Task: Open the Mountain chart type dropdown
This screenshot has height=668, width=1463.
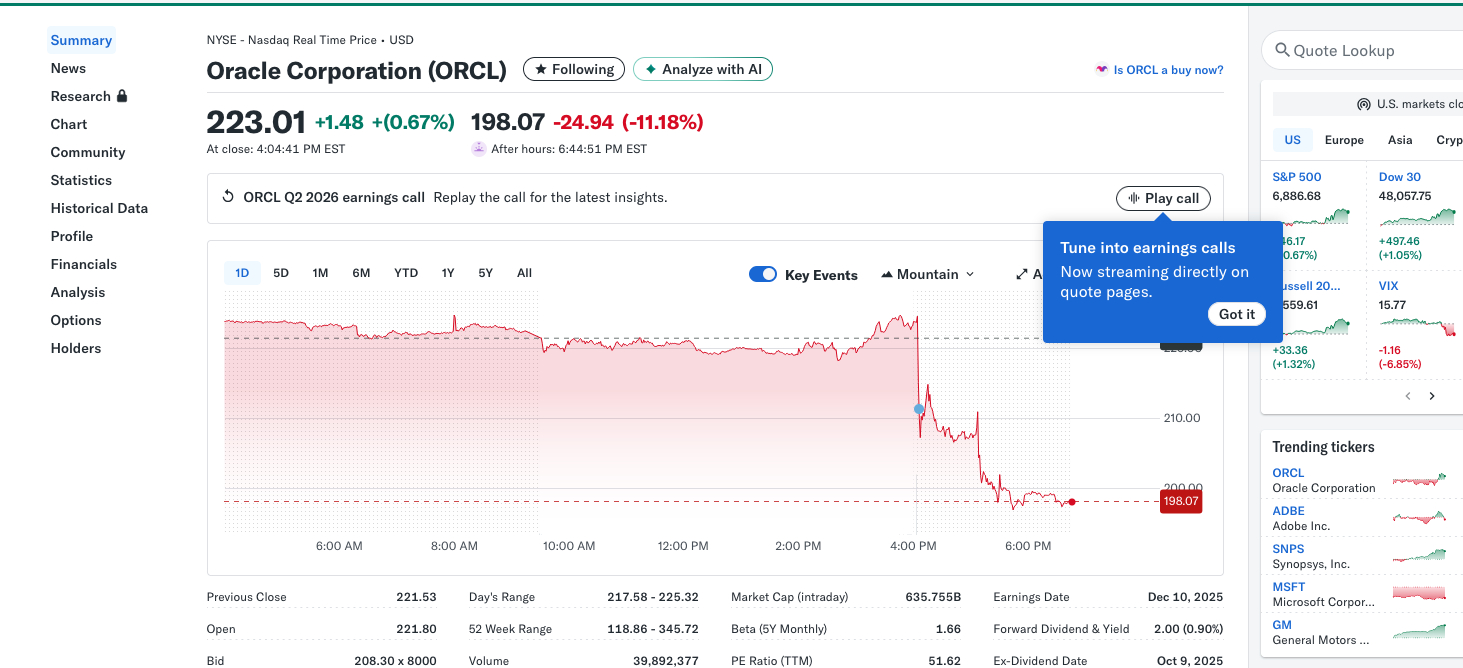Action: click(927, 274)
